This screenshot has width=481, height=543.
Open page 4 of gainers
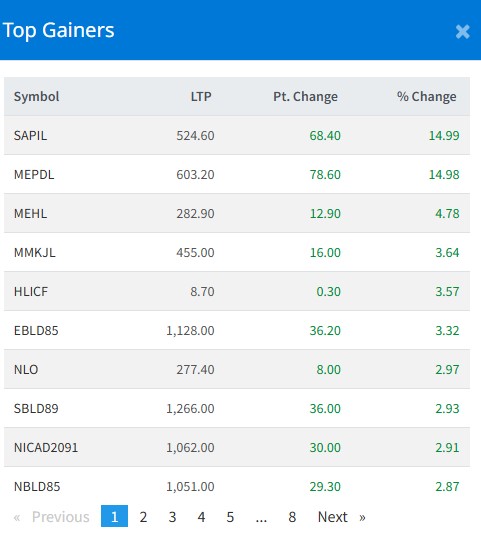point(201,517)
